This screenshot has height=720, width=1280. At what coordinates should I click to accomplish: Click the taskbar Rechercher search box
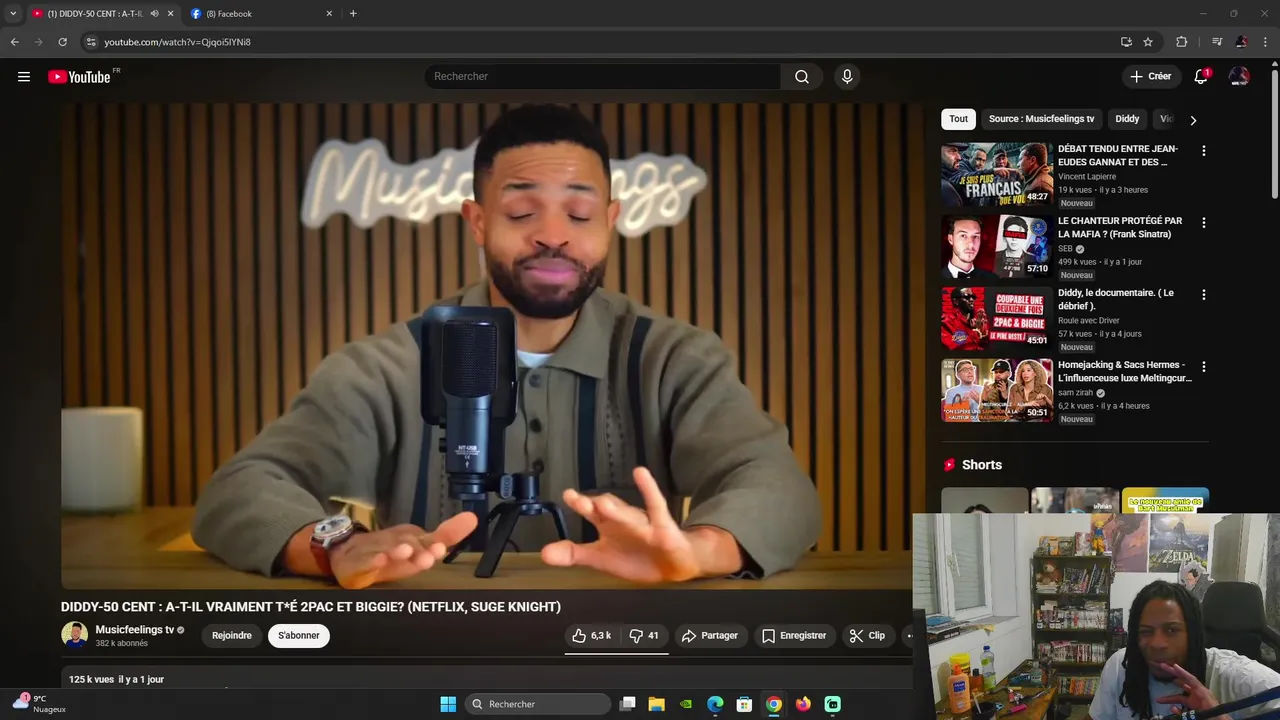[539, 704]
